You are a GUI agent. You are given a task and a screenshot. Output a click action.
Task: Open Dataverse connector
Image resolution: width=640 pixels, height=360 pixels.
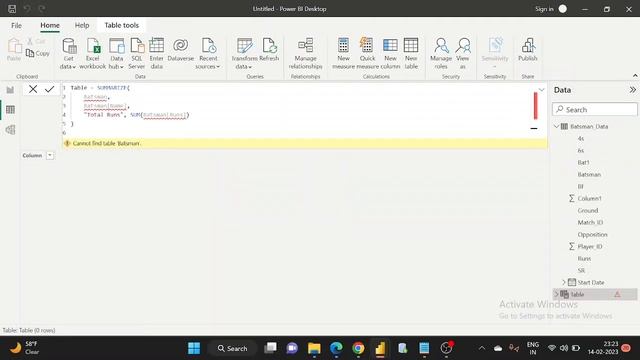[180, 50]
